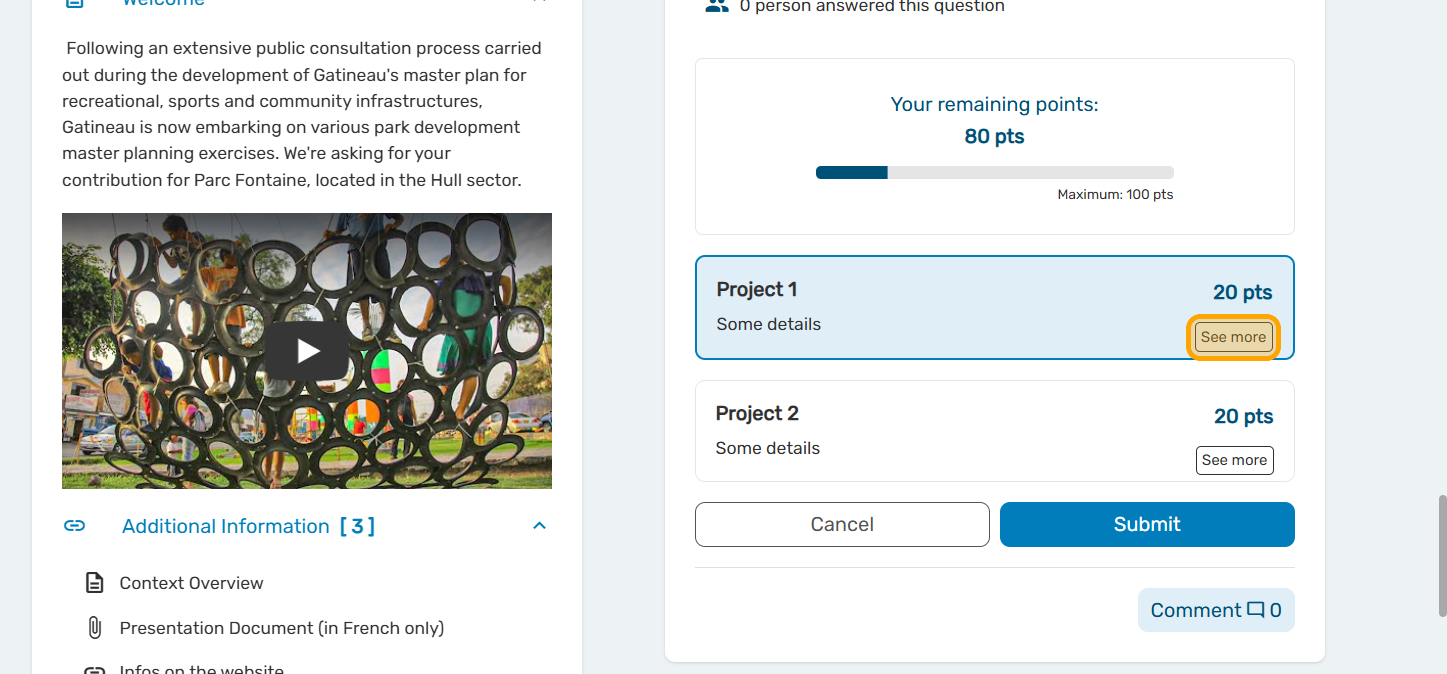Click the Additional Information [3] heading
1447x674 pixels.
(x=248, y=526)
